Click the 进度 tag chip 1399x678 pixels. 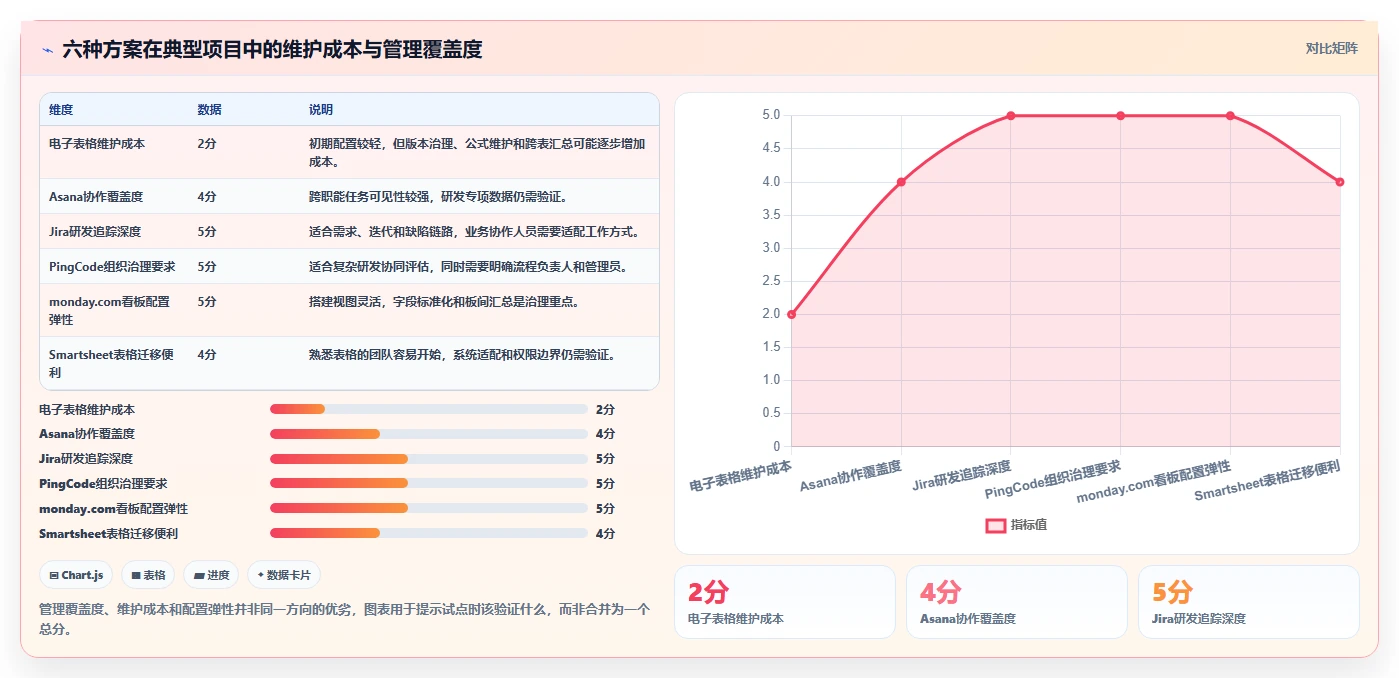point(211,575)
